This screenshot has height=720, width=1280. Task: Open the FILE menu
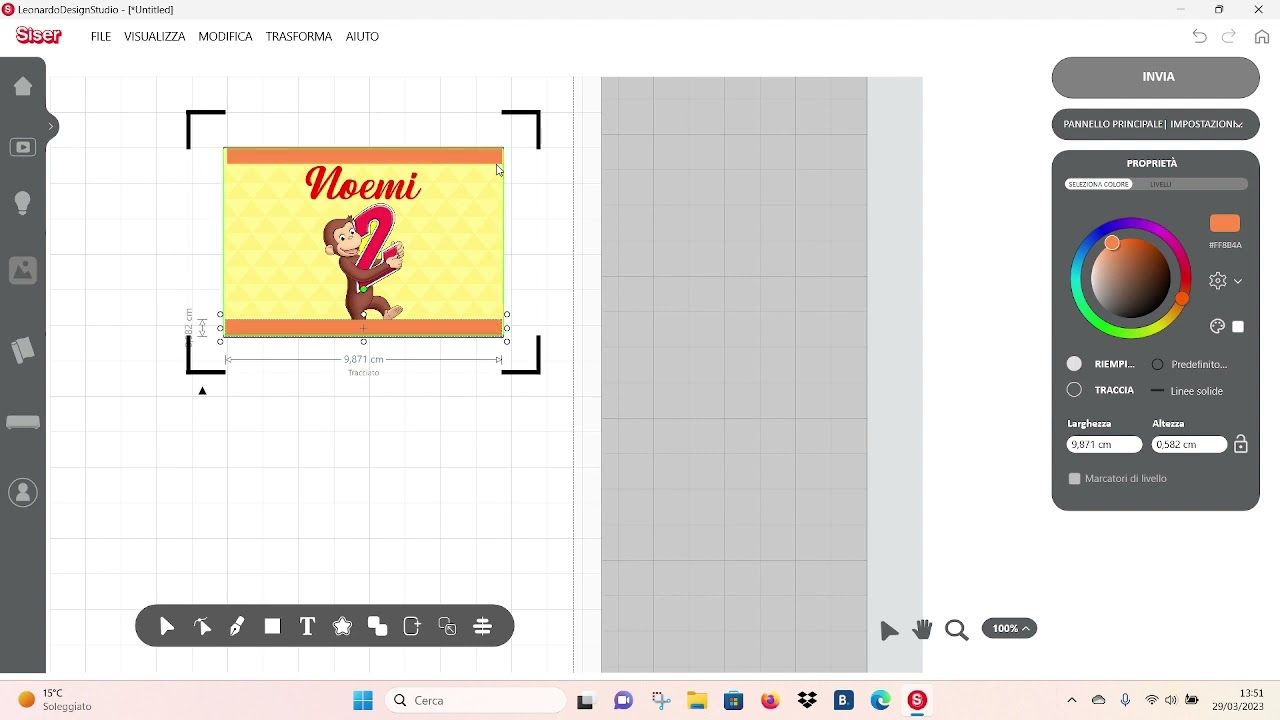pos(101,37)
